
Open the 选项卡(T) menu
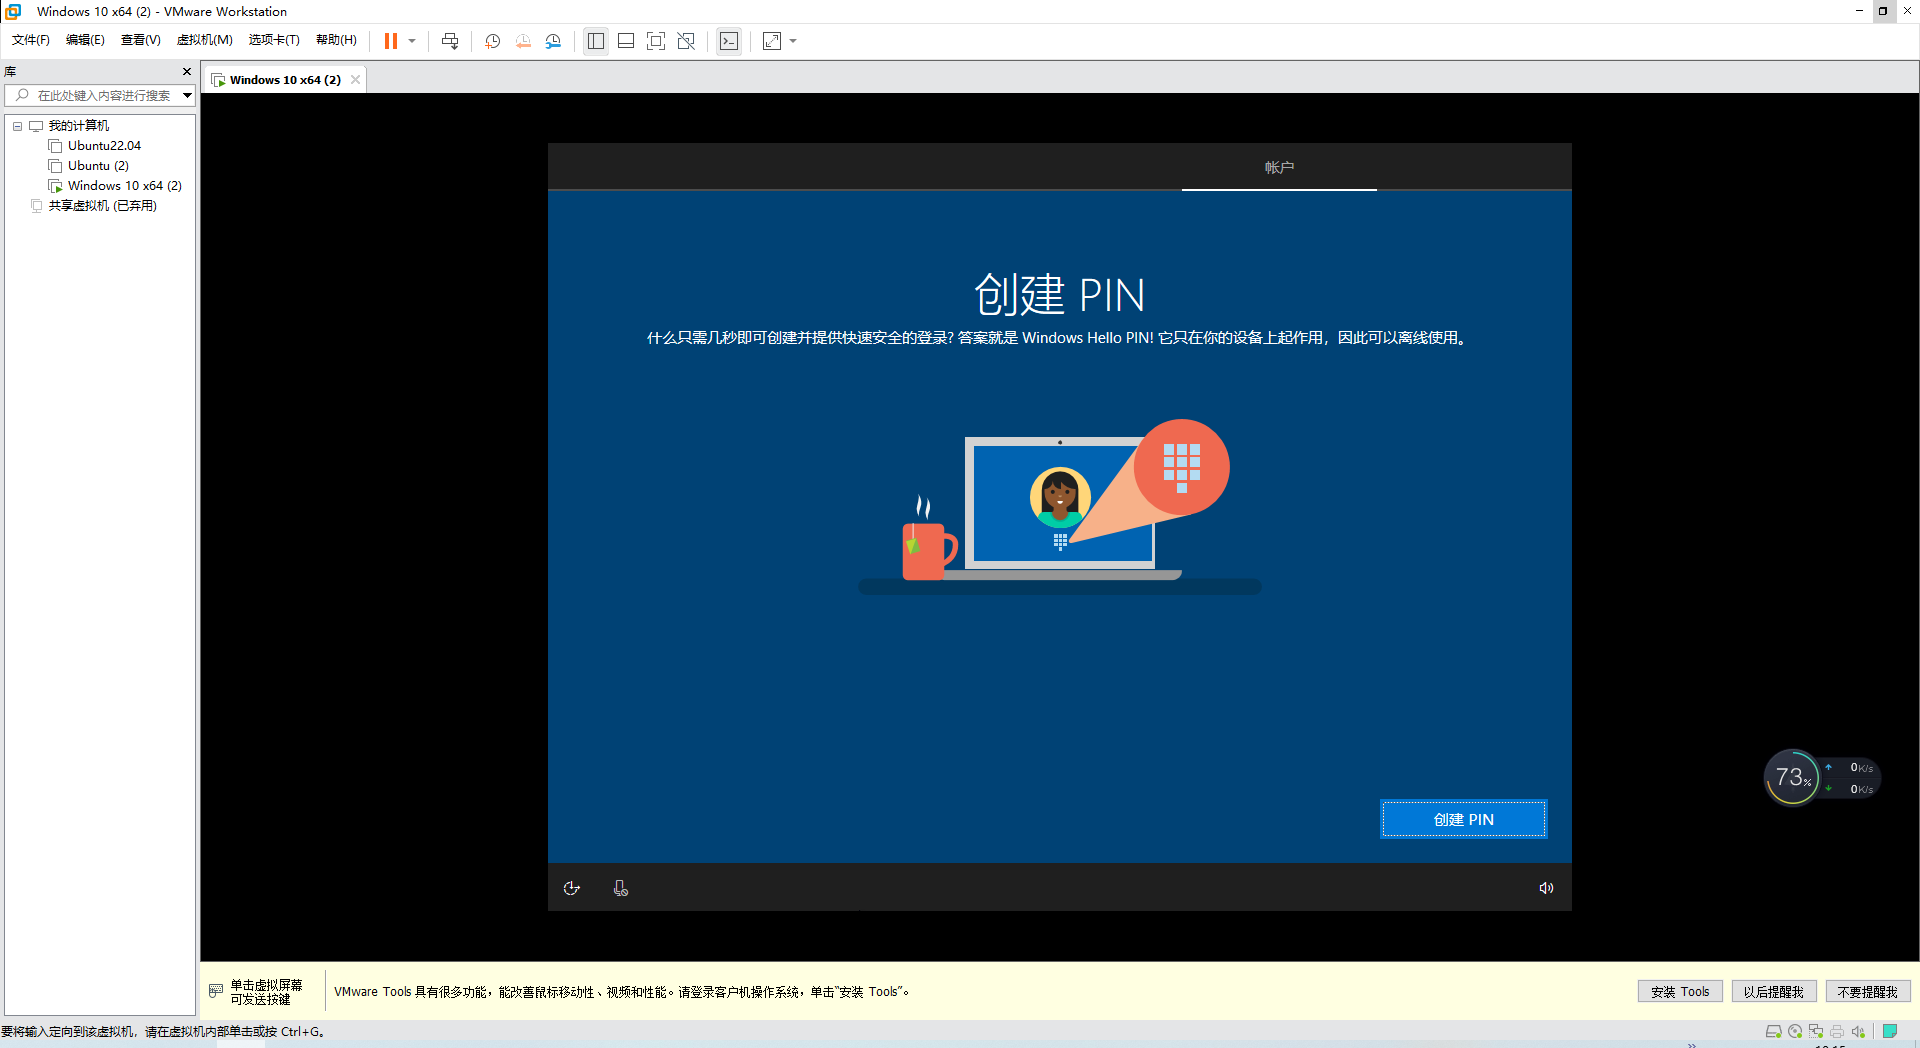274,40
